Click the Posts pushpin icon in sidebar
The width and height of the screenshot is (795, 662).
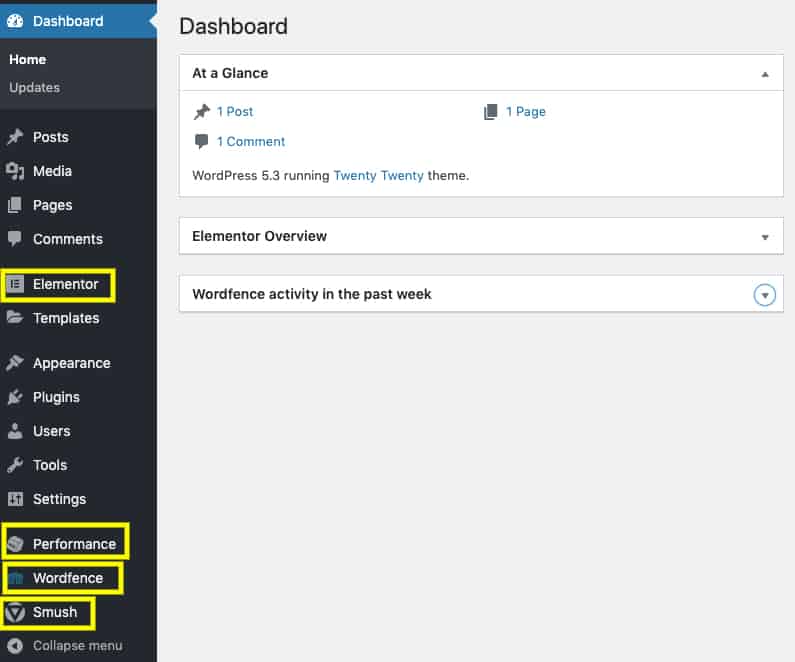(15, 137)
